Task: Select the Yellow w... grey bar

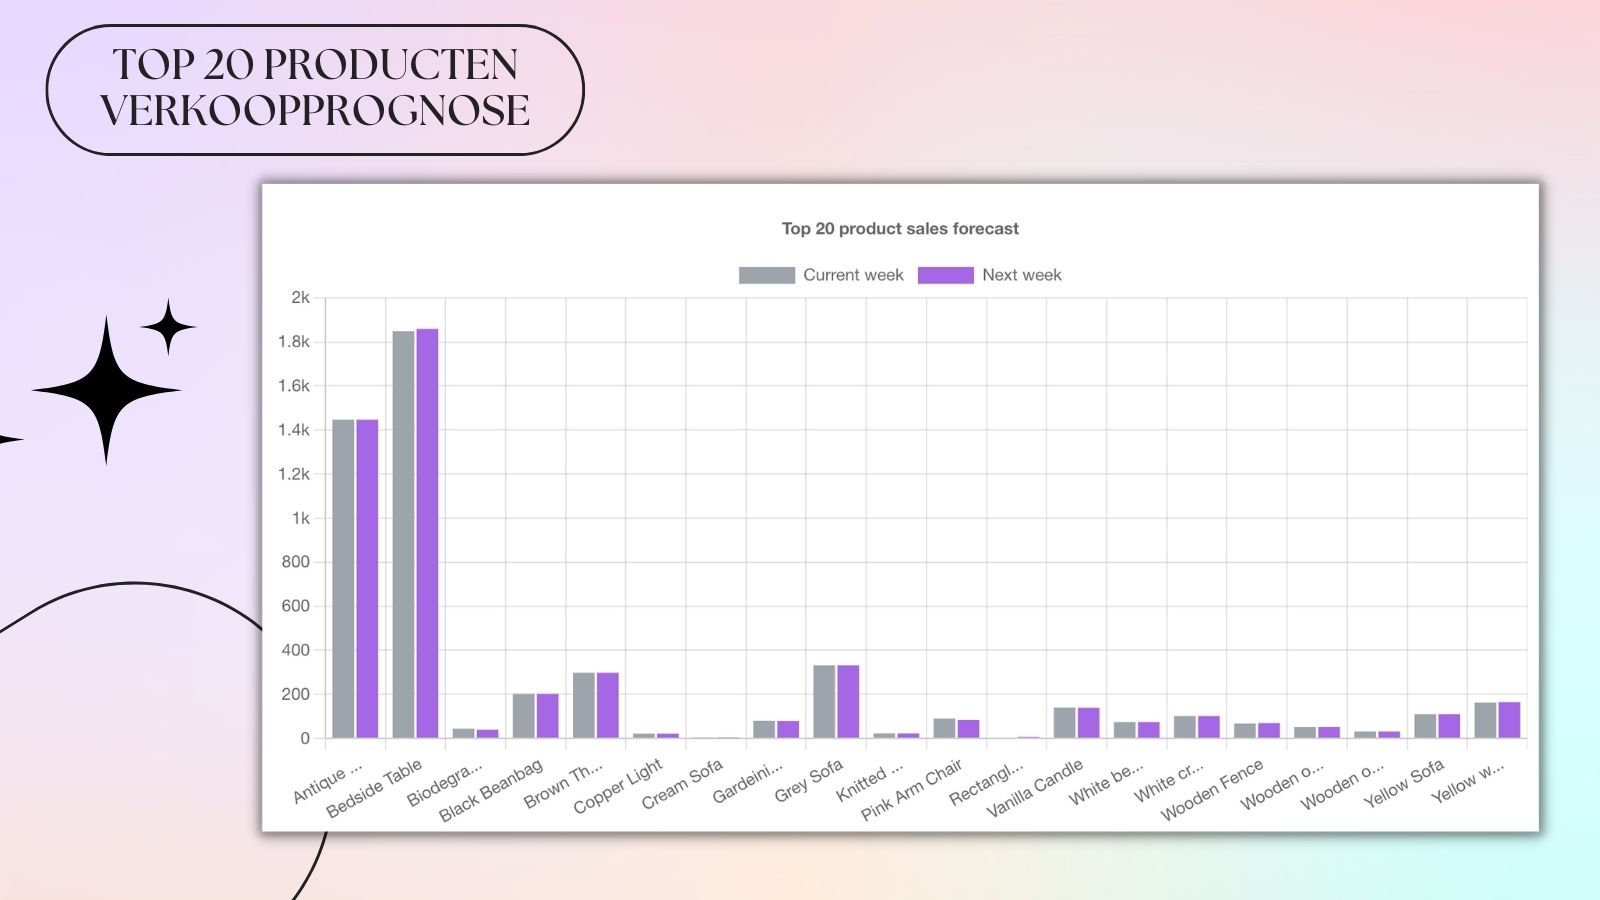Action: click(1485, 720)
